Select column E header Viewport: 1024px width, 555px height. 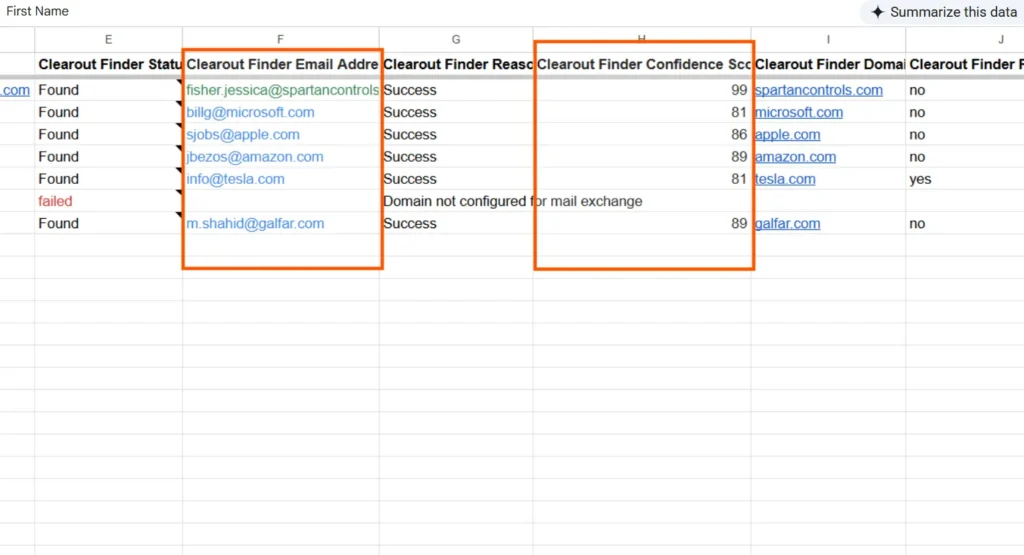pos(108,39)
